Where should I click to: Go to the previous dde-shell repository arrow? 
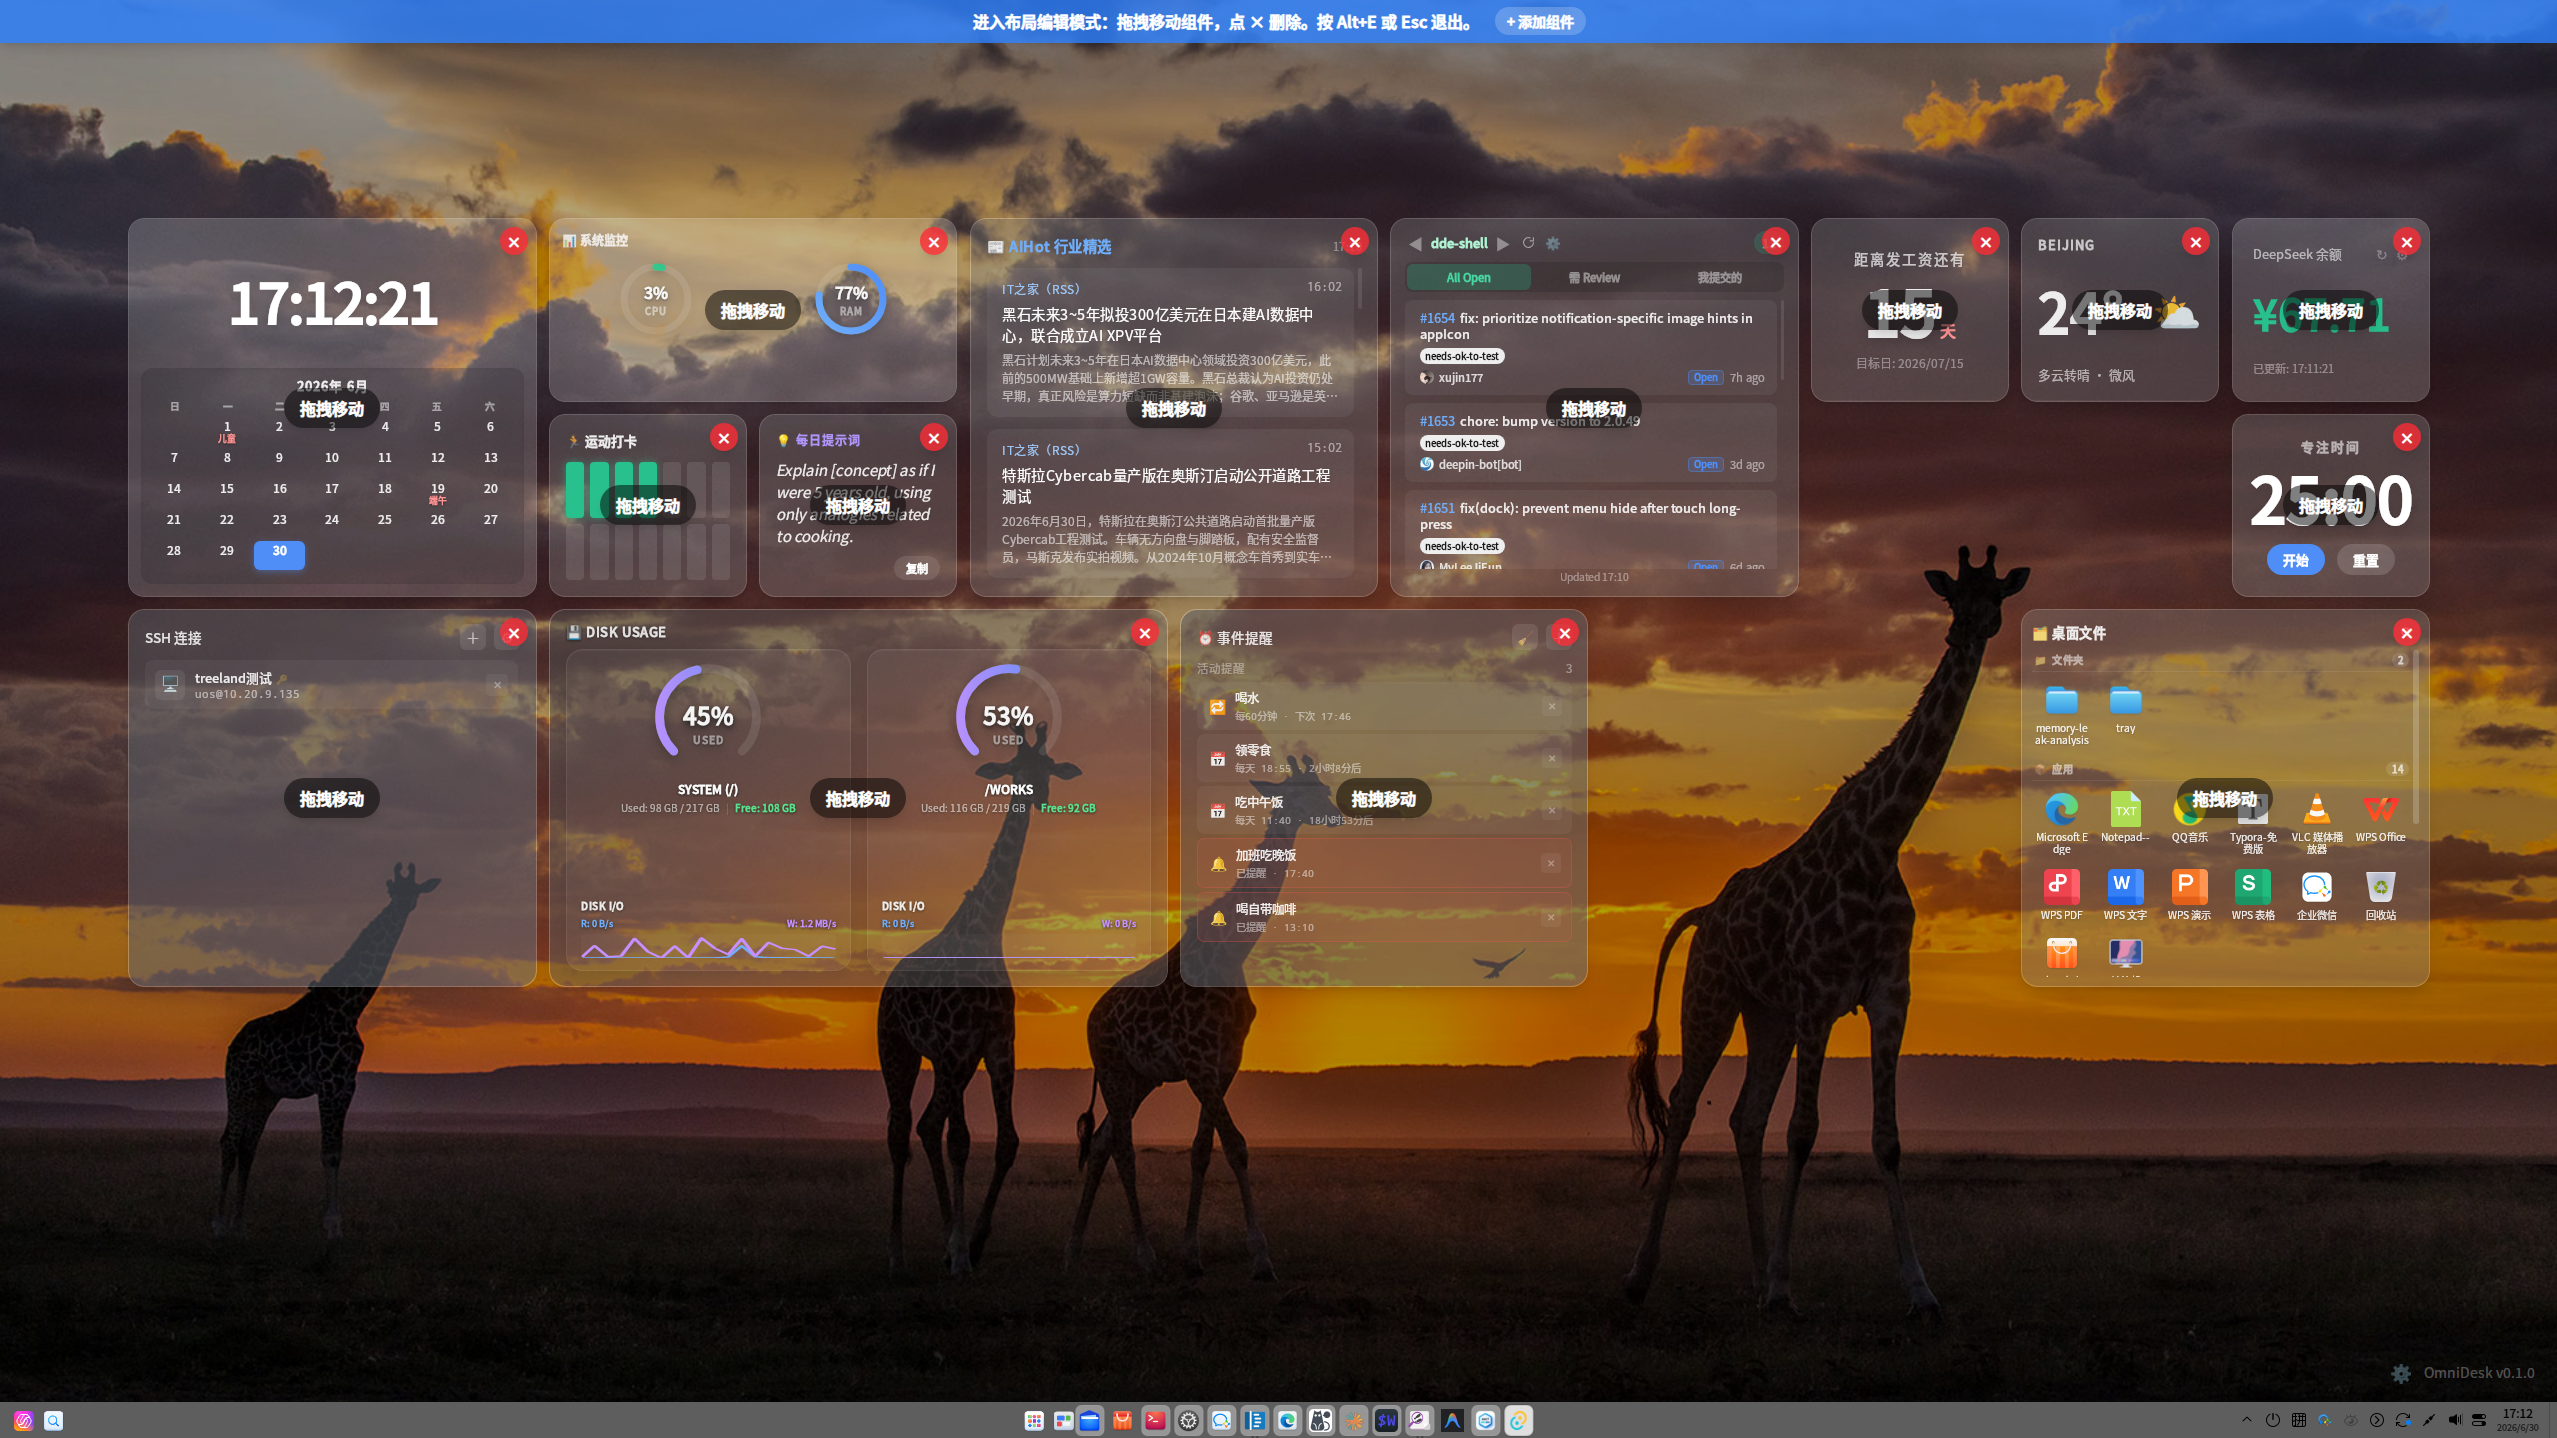[1415, 244]
